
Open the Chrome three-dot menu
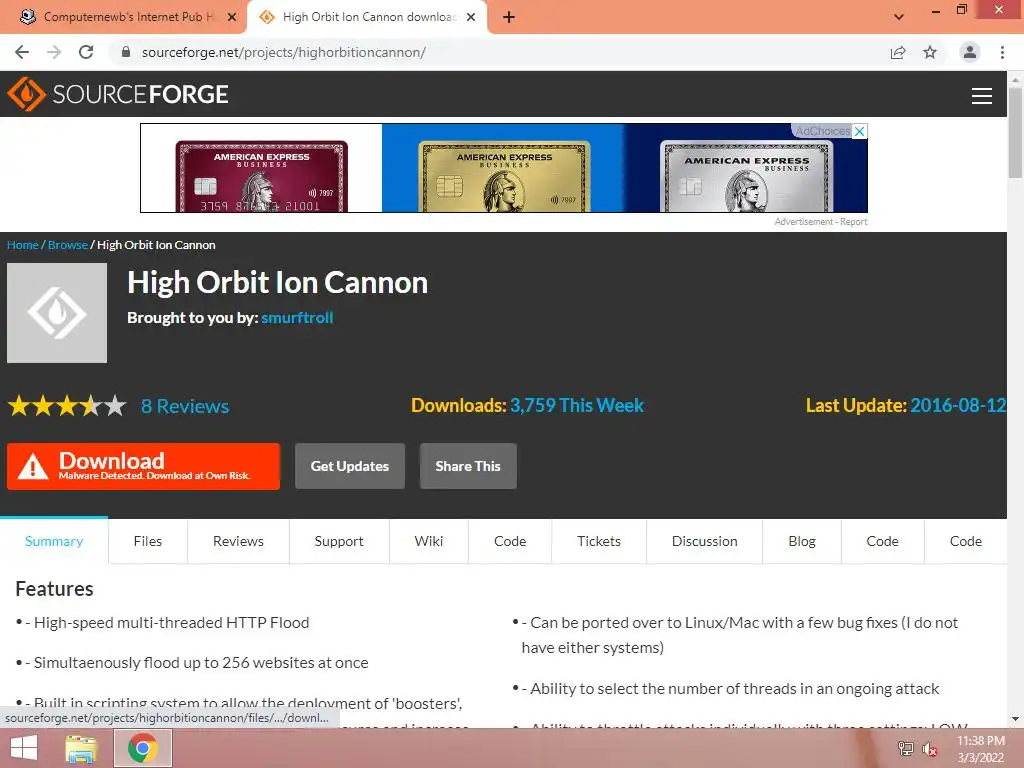coord(1002,52)
